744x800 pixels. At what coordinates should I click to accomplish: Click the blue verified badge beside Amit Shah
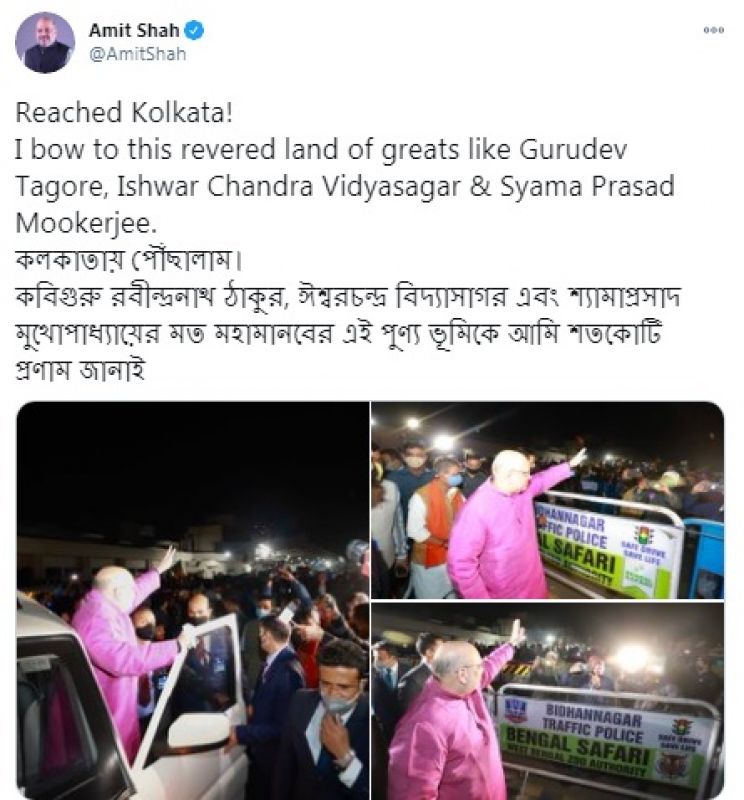(x=194, y=31)
